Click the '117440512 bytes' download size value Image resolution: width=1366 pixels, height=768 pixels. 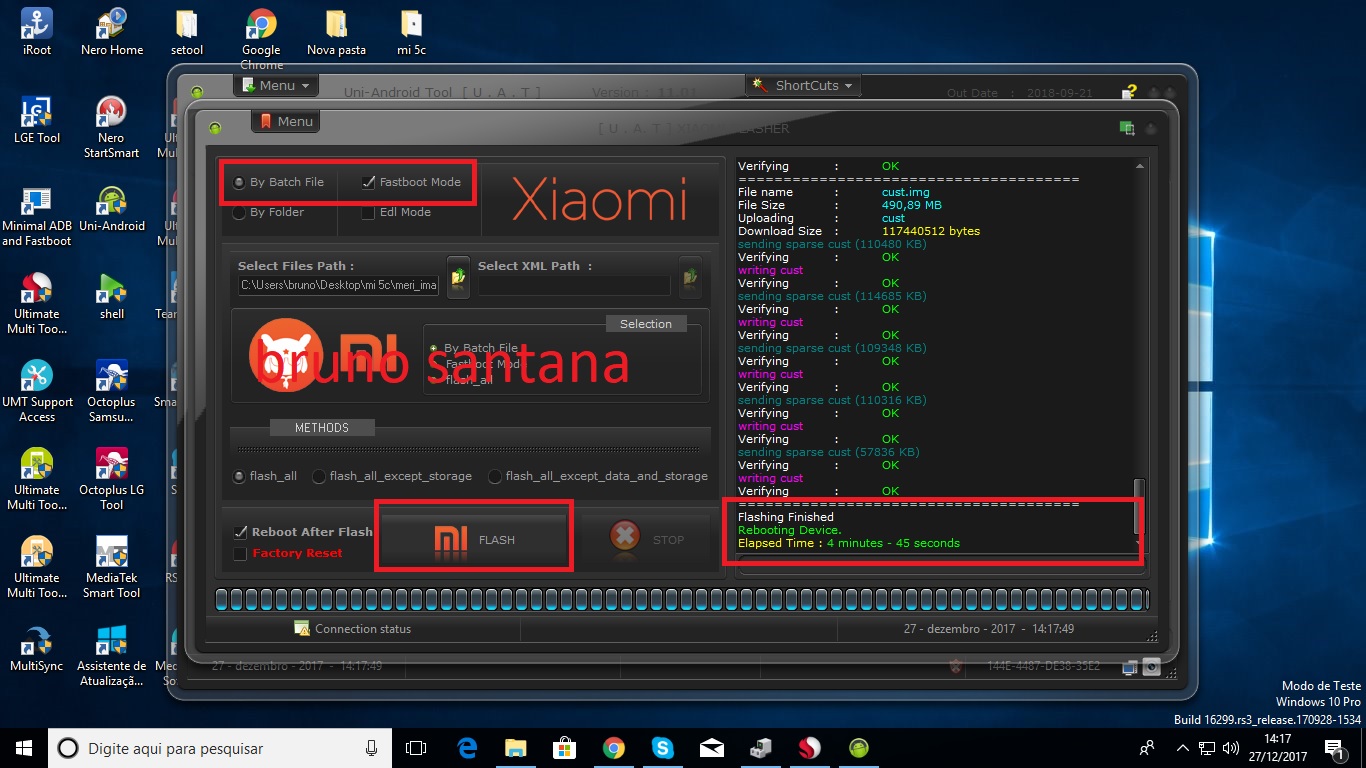pos(931,231)
